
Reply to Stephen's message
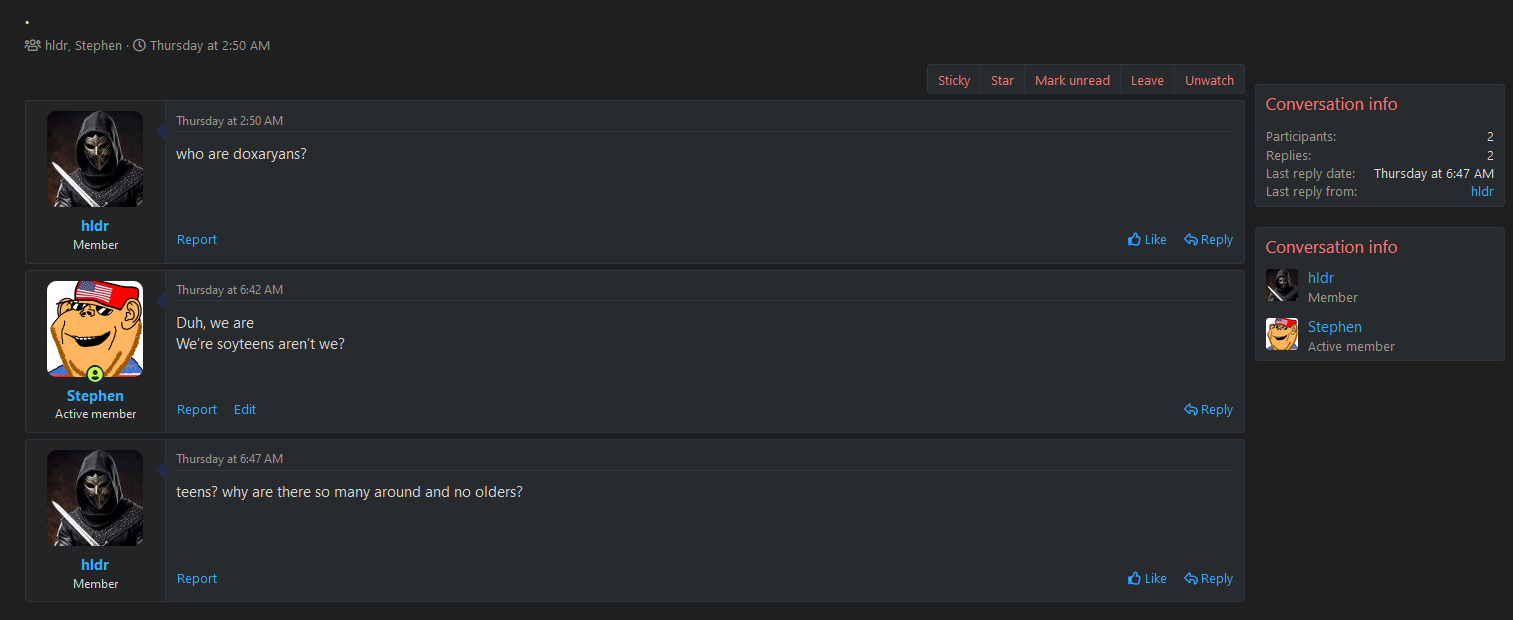pyautogui.click(x=1208, y=410)
